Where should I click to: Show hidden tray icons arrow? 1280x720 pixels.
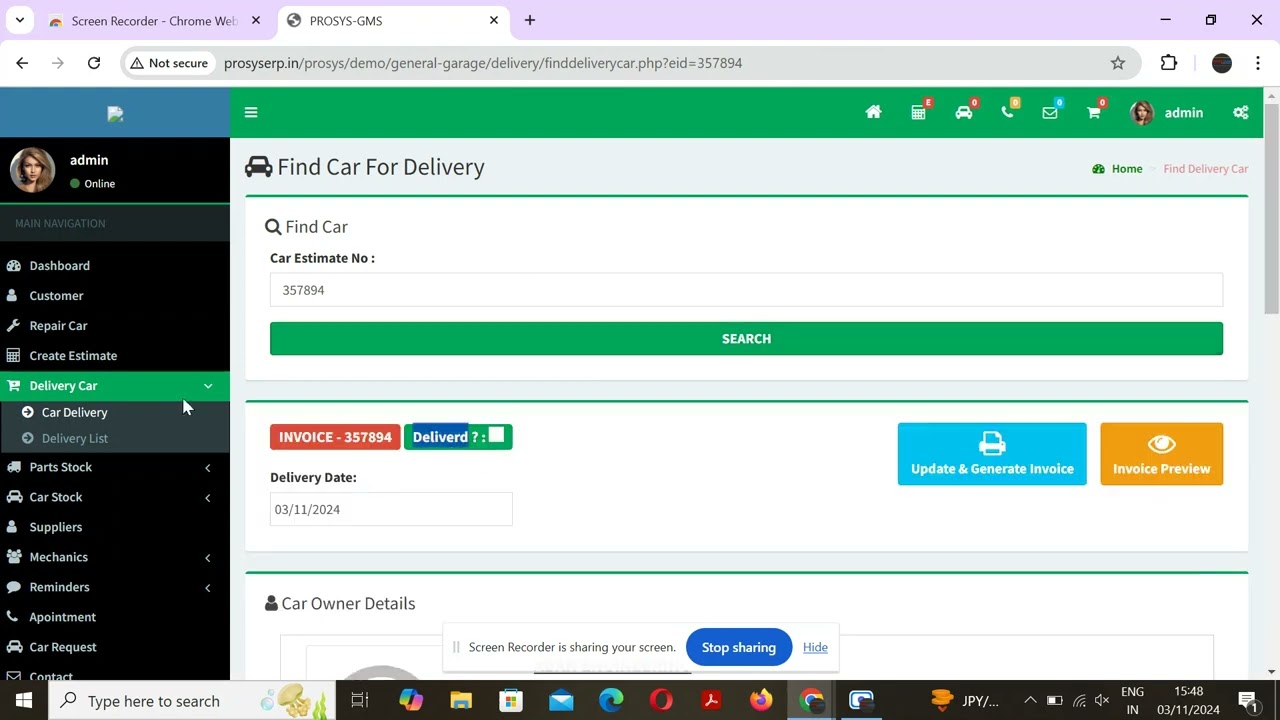(1030, 700)
